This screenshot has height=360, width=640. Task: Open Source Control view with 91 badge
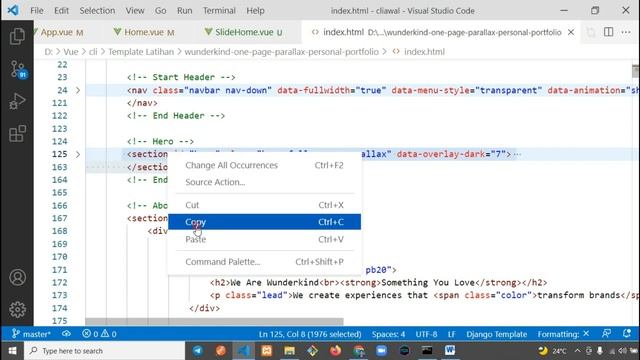tap(17, 69)
